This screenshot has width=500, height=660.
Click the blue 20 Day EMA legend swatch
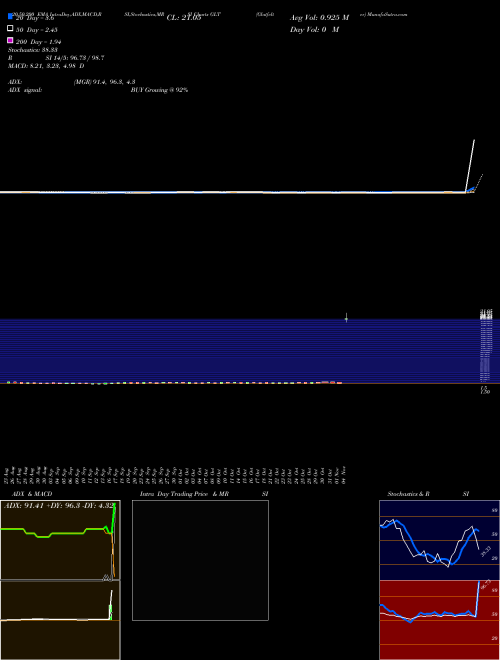pyautogui.click(x=10, y=17)
